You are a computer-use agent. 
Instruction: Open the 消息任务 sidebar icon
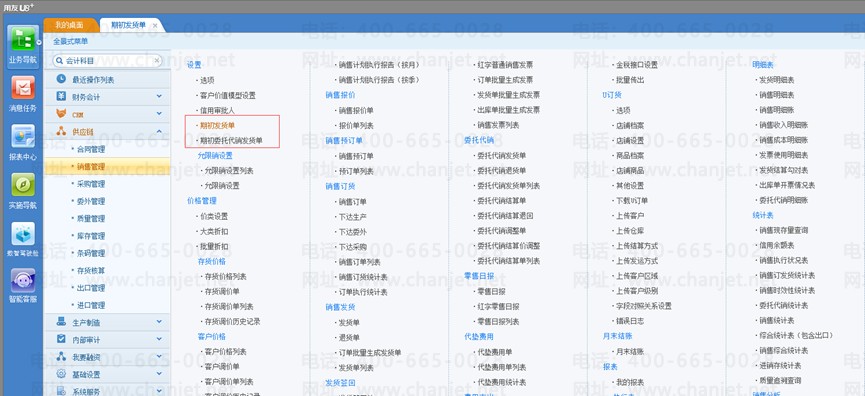23,93
